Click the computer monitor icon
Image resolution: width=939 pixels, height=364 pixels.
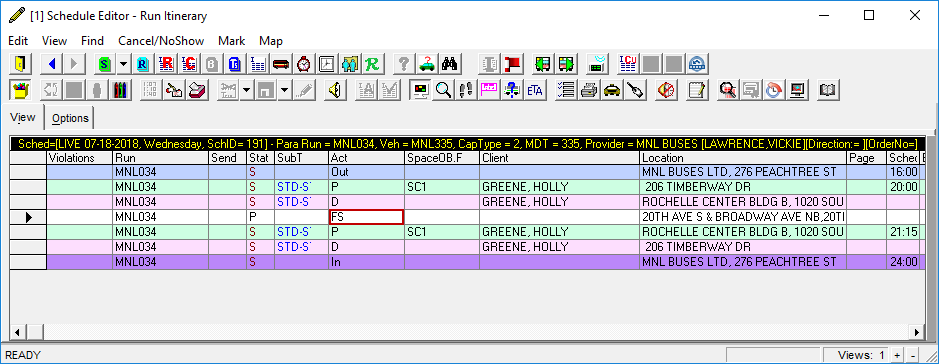[x=797, y=90]
